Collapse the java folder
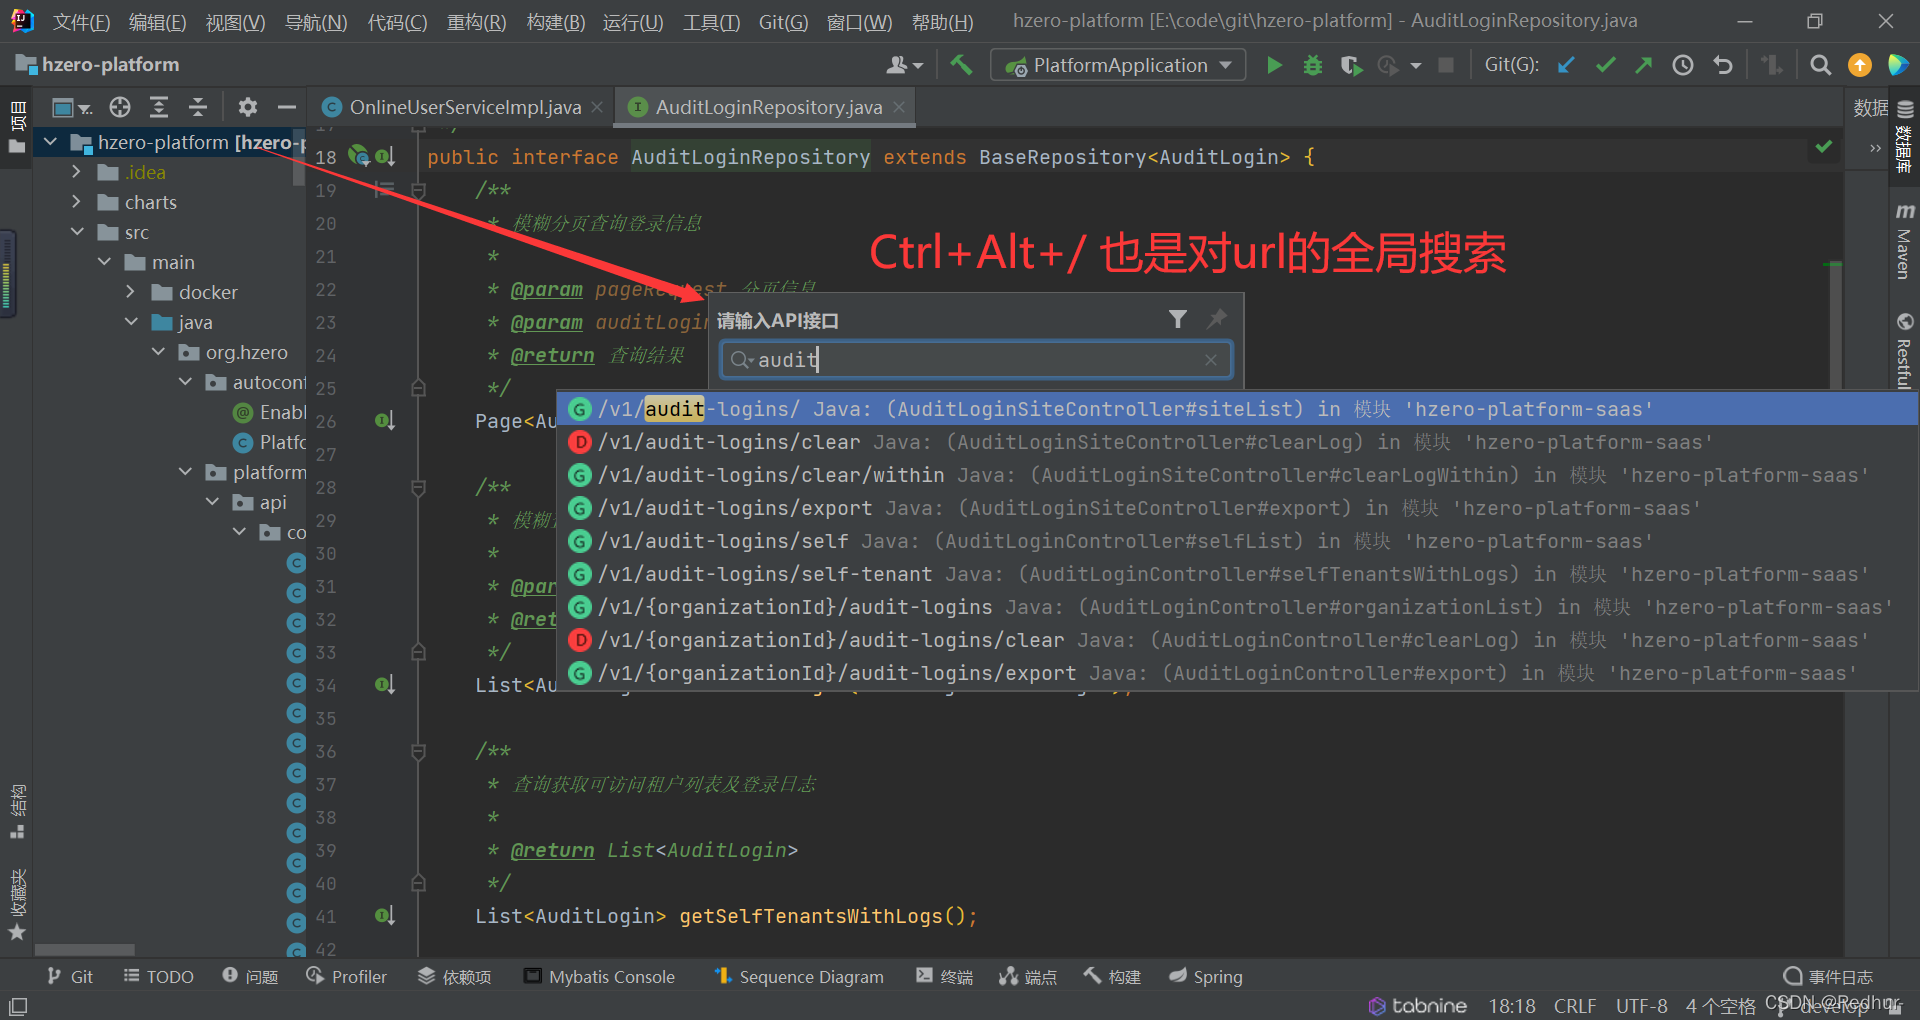The height and width of the screenshot is (1020, 1920). [x=131, y=322]
